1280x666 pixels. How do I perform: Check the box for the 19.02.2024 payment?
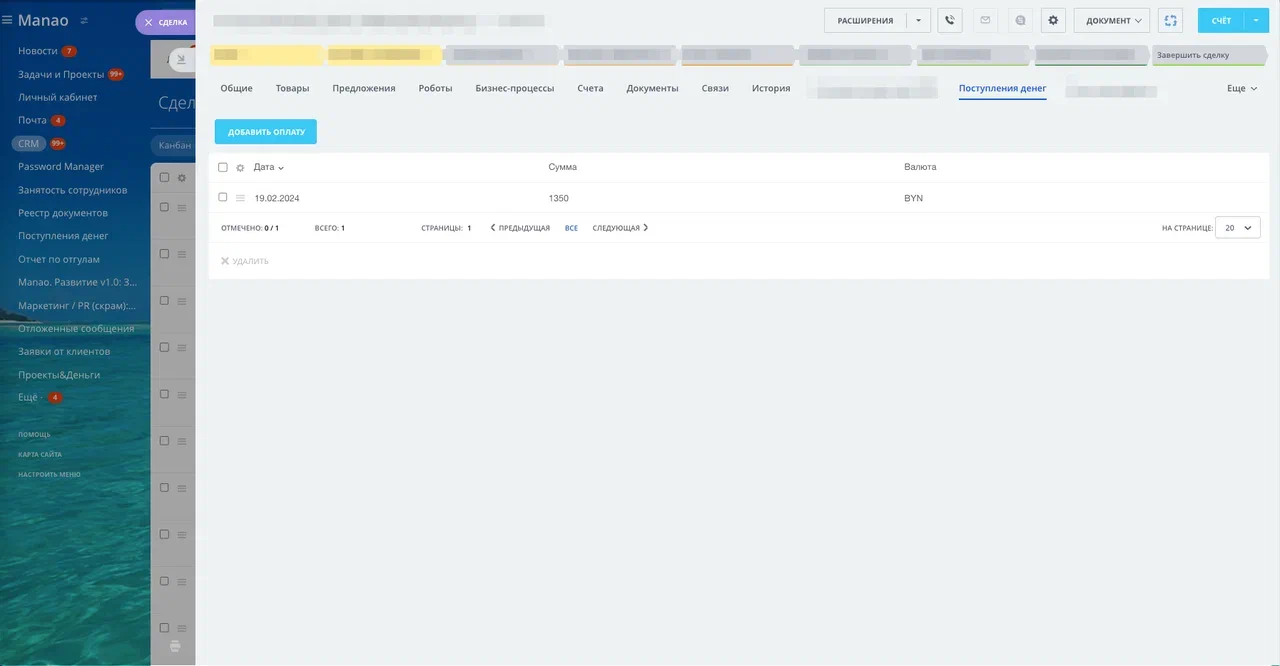(x=223, y=197)
